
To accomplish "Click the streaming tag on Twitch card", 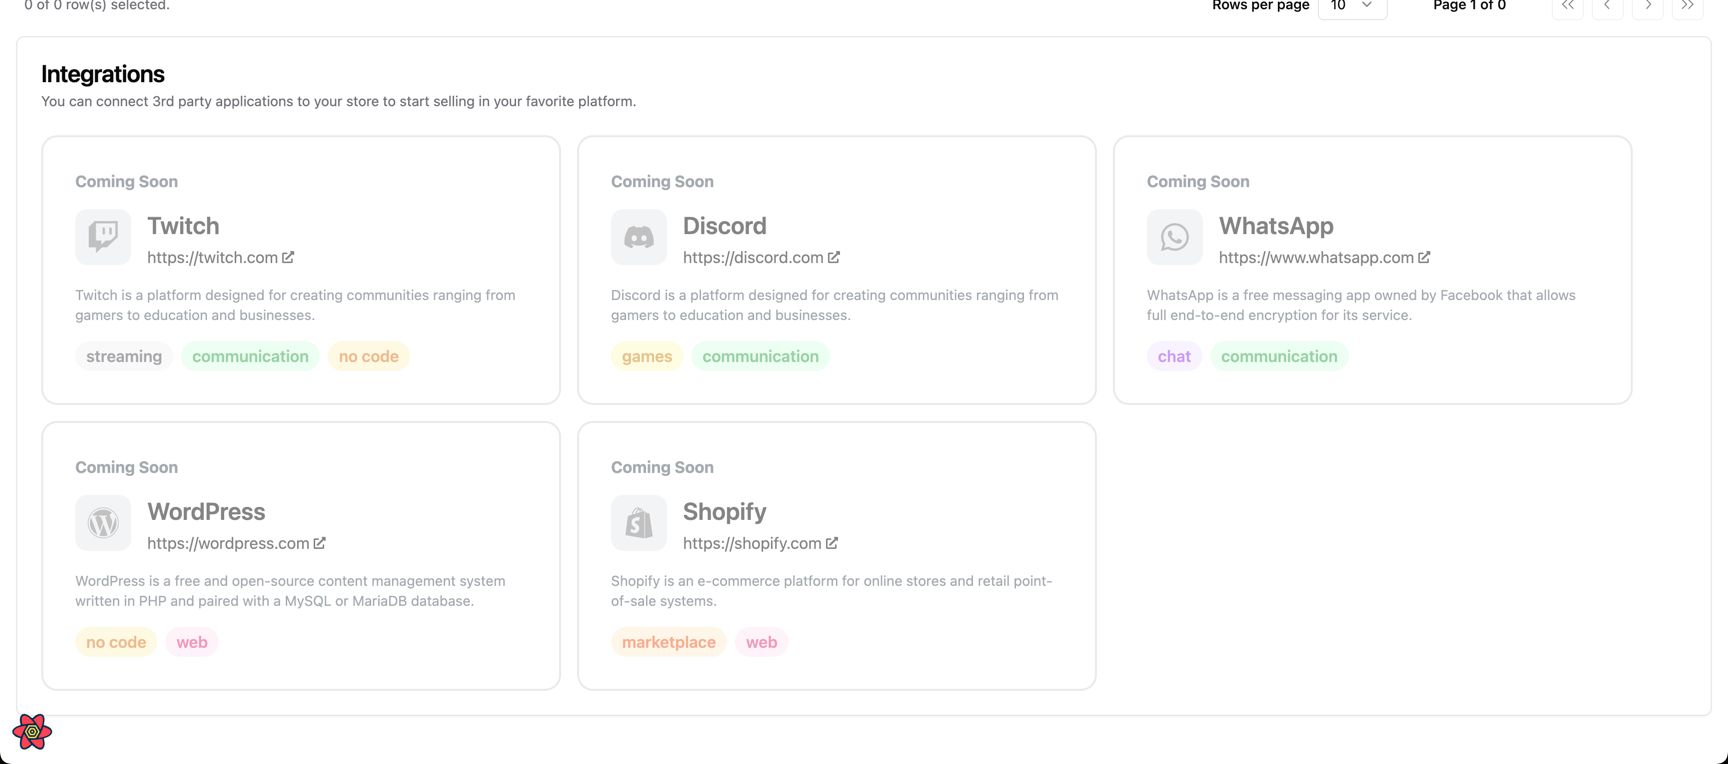I will pyautogui.click(x=124, y=356).
